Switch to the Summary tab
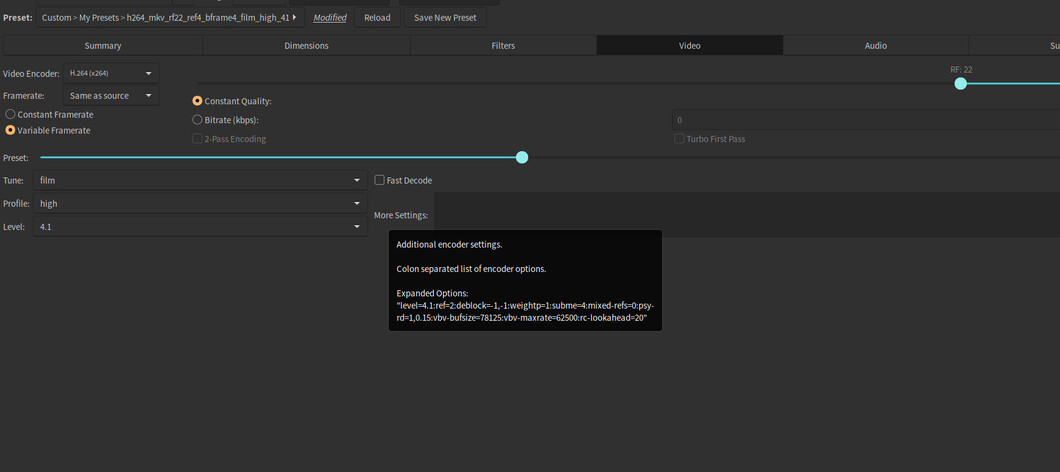 pos(103,45)
